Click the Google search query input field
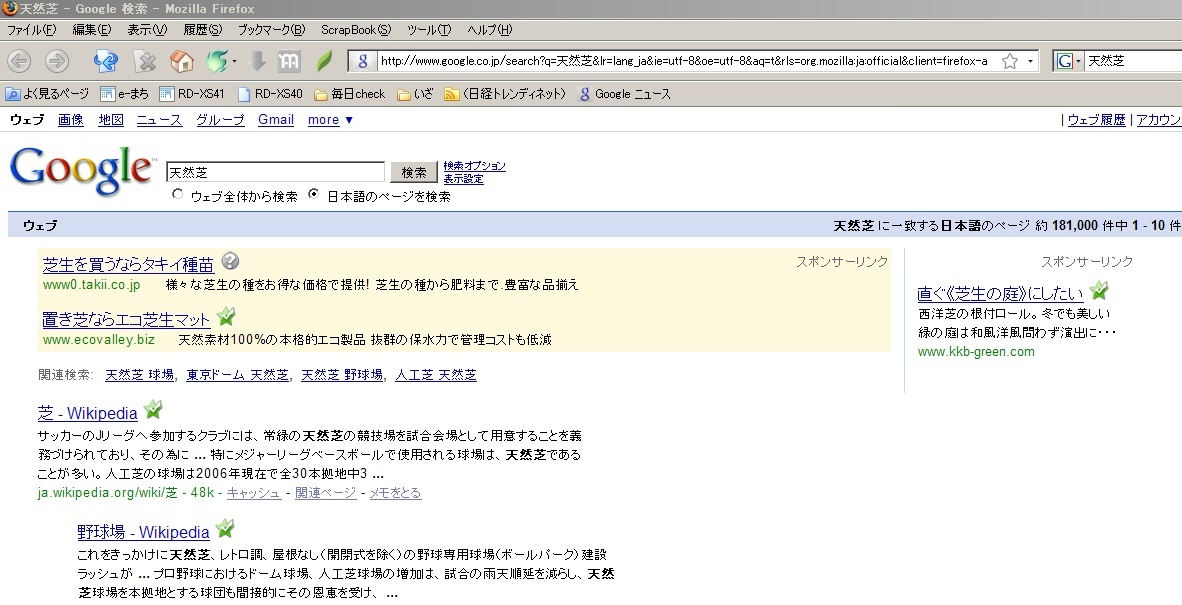This screenshot has height=605, width=1182. tap(275, 172)
